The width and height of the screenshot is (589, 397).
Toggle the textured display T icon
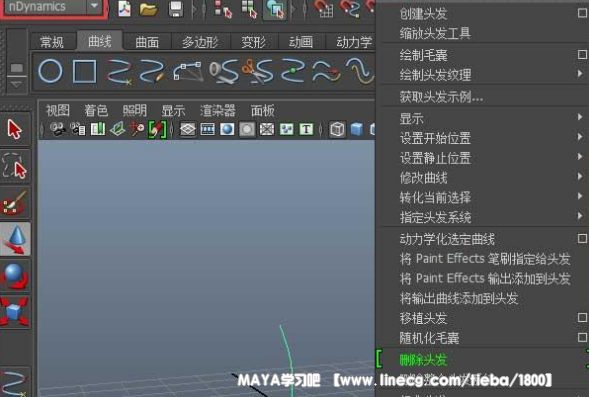point(306,129)
